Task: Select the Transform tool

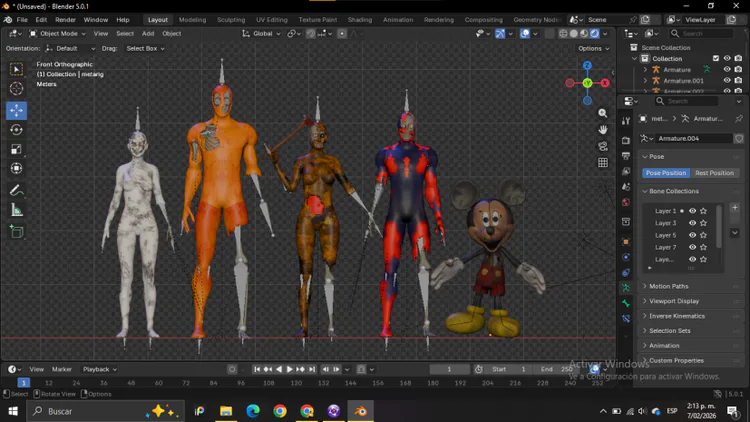Action: 16,168
